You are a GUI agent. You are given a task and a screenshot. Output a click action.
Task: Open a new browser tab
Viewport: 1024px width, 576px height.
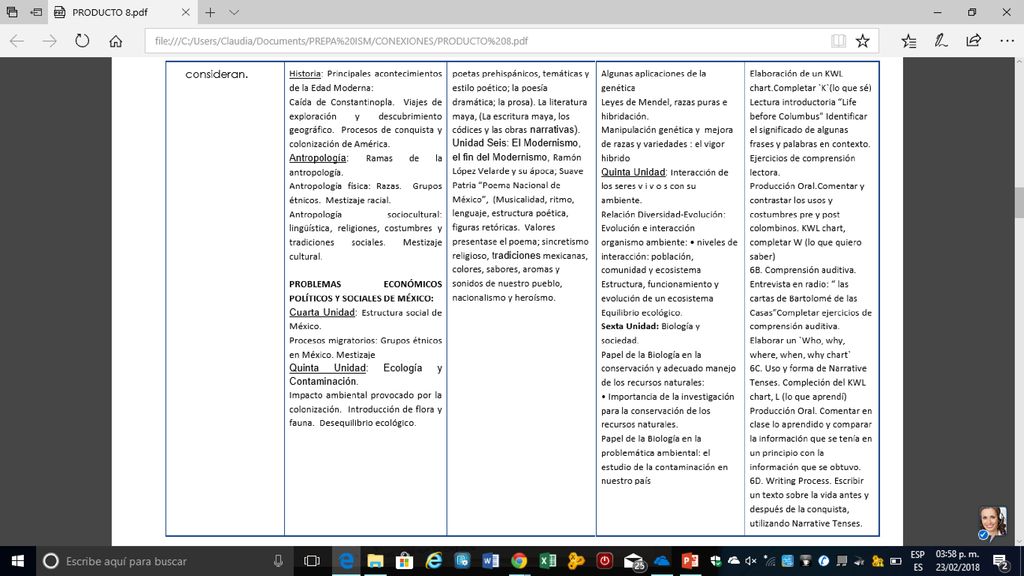[x=210, y=12]
